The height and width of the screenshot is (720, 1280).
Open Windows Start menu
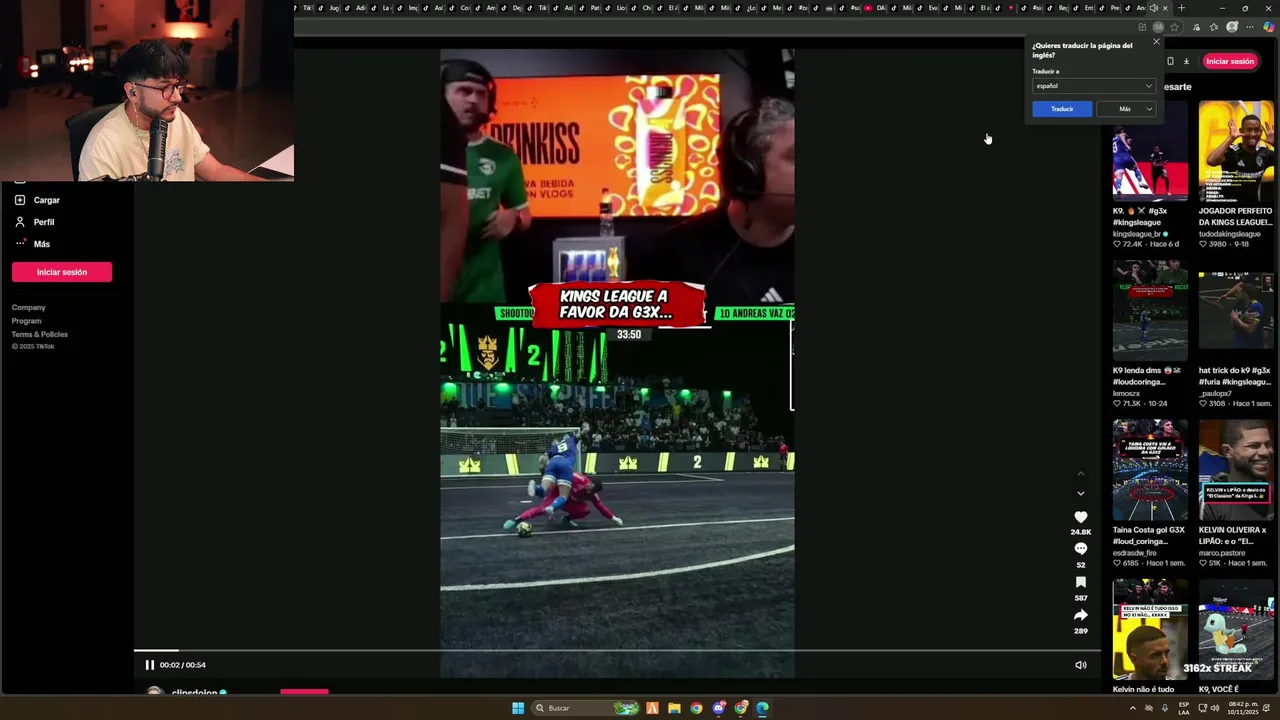pyautogui.click(x=518, y=708)
